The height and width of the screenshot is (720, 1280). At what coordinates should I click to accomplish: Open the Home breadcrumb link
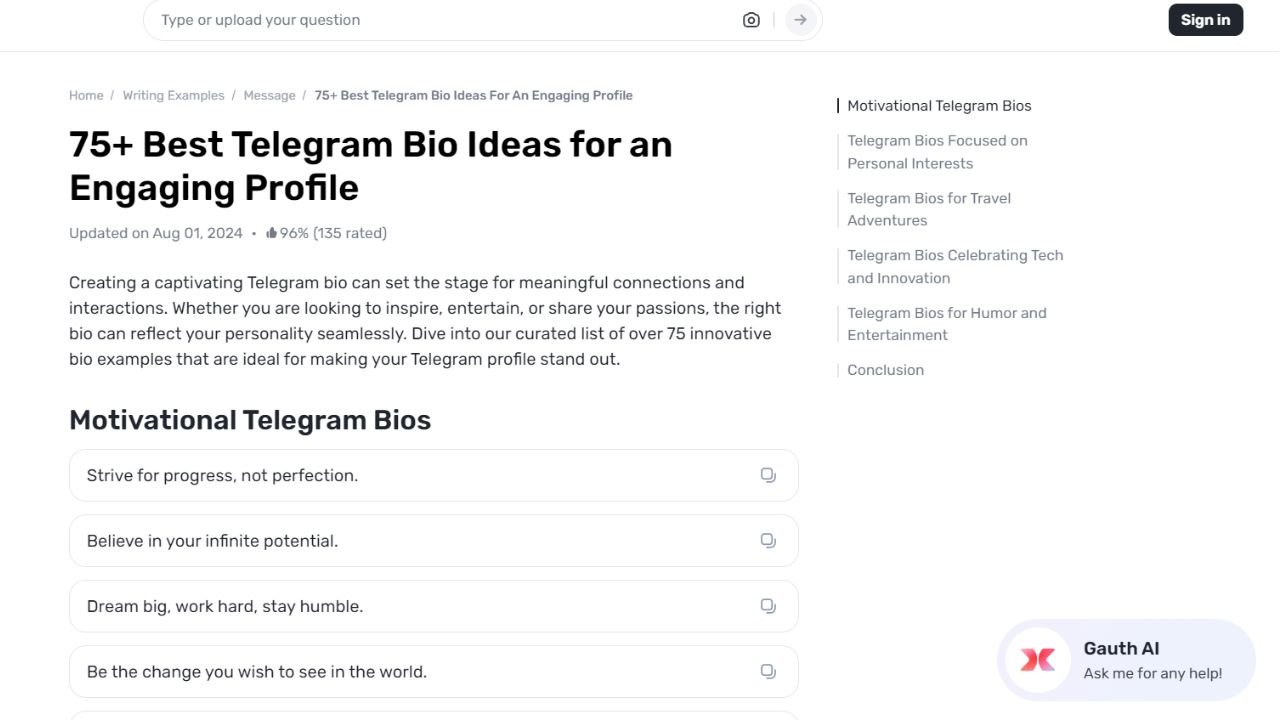86,95
